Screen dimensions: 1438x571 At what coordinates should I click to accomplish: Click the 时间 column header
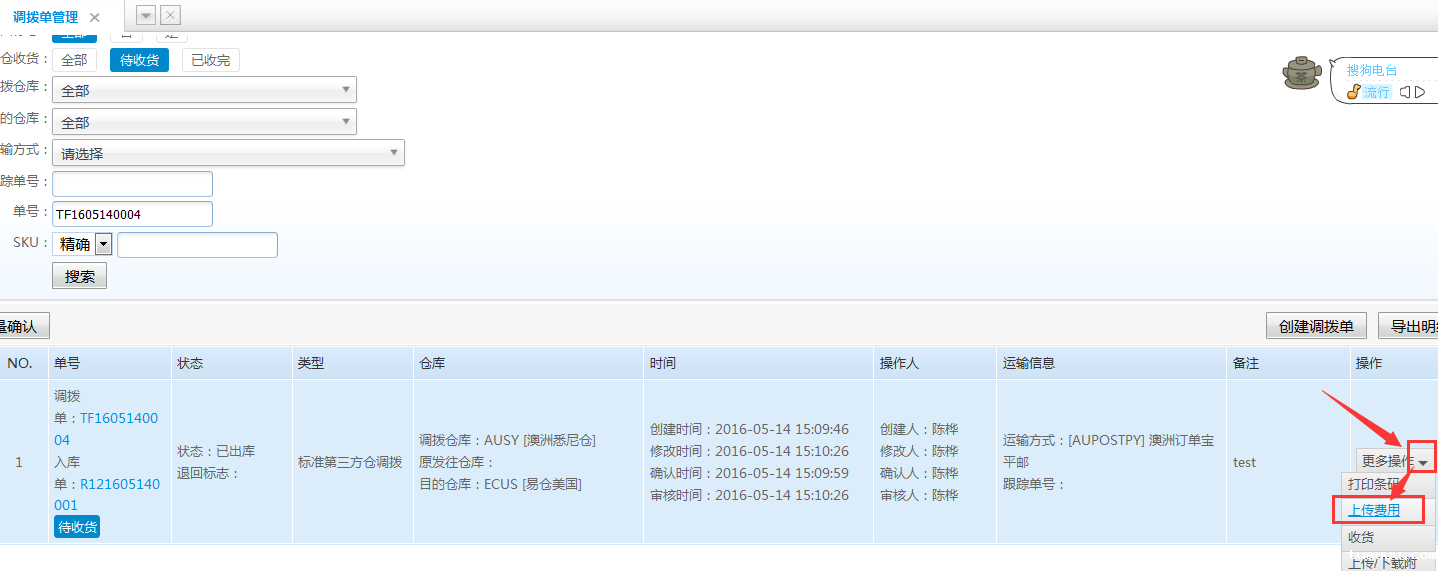pos(758,363)
